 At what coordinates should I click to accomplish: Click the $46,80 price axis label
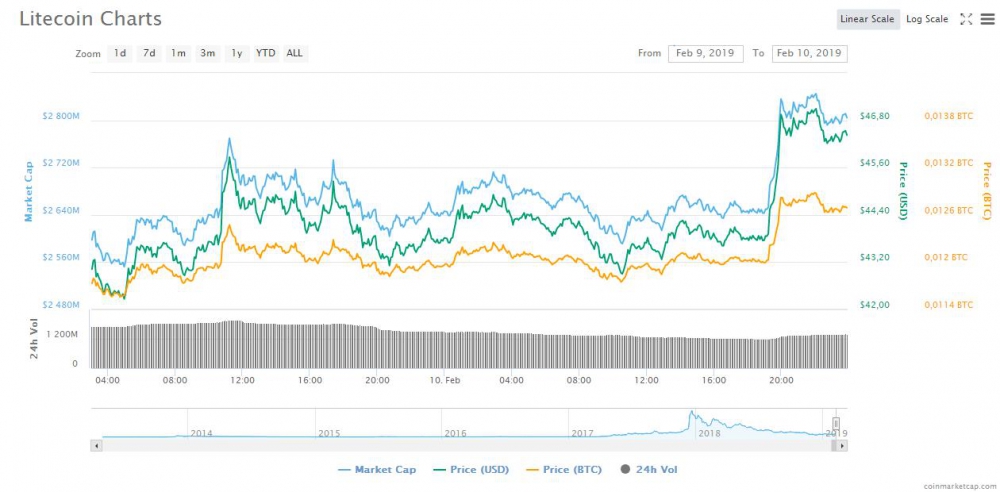click(874, 116)
